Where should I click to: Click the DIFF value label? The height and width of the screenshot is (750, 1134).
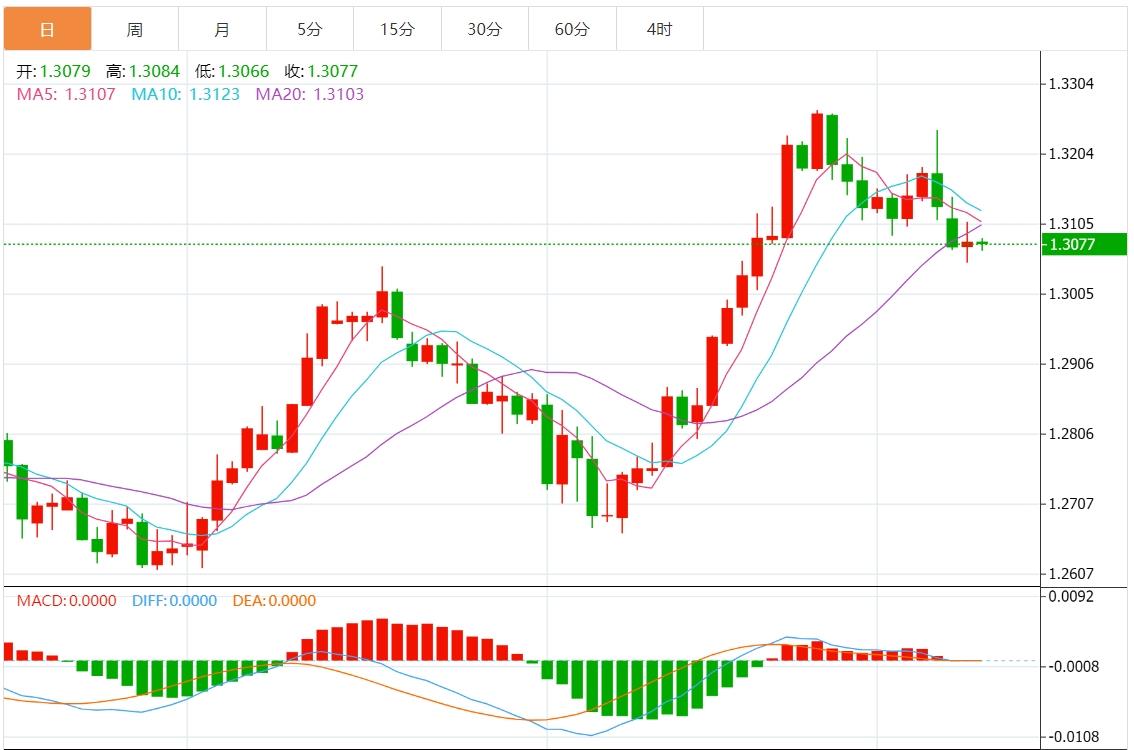(174, 601)
